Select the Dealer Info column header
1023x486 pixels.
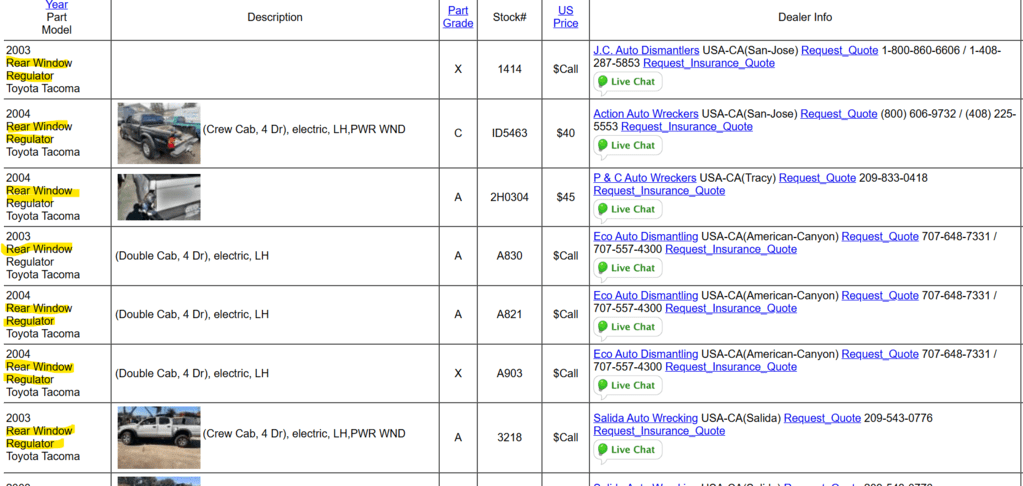pyautogui.click(x=805, y=18)
